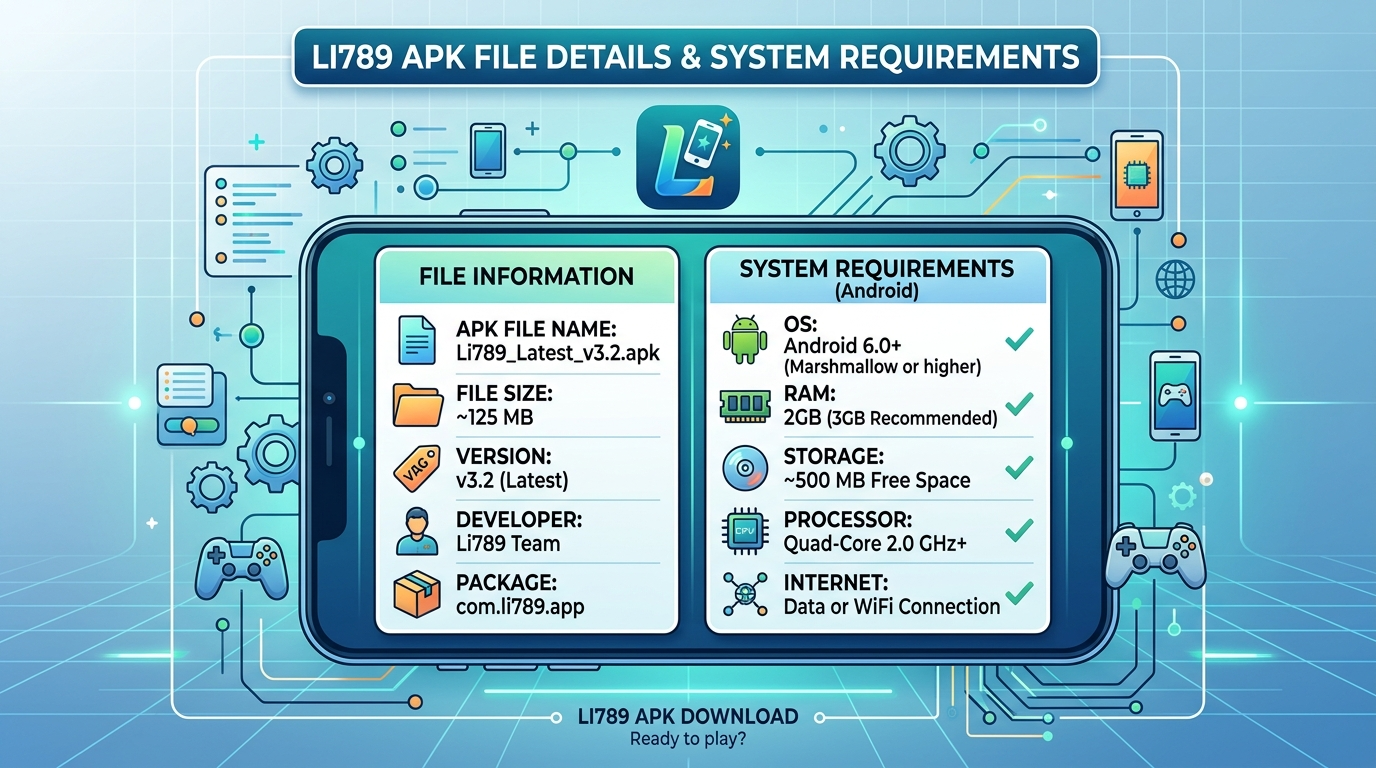This screenshot has width=1376, height=768.
Task: Toggle the checkmark next to Android 6.0+ requirement
Action: 1021,339
